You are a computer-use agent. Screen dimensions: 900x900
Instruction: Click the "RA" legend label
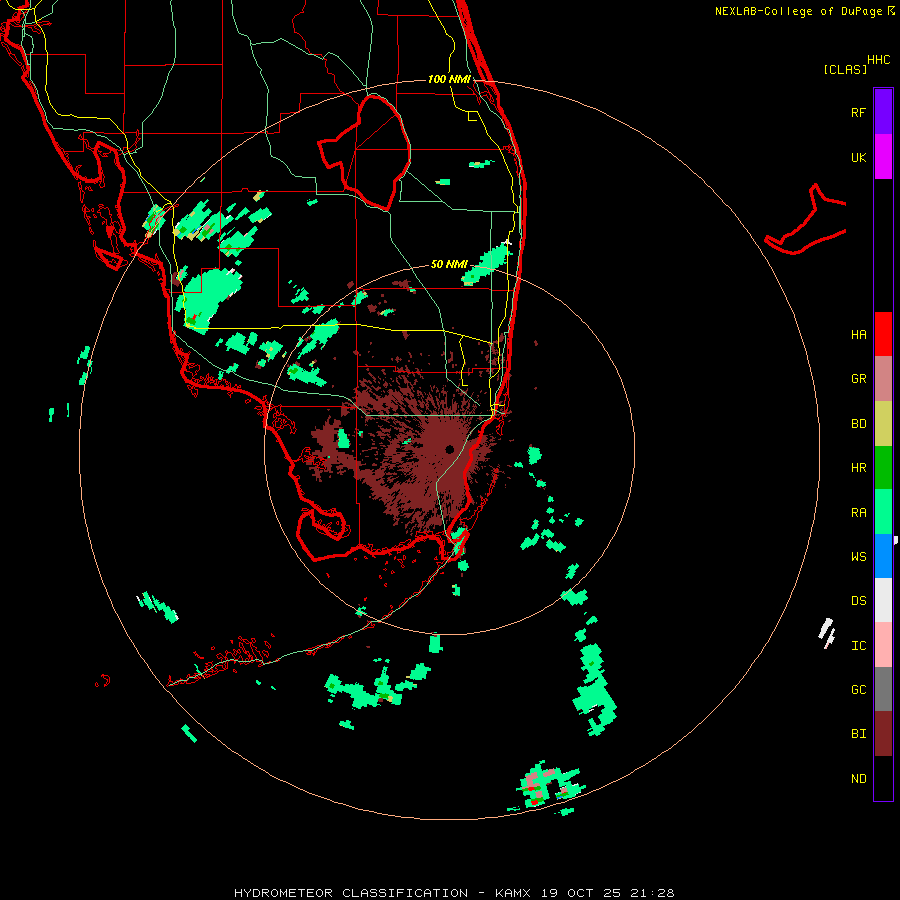click(858, 513)
